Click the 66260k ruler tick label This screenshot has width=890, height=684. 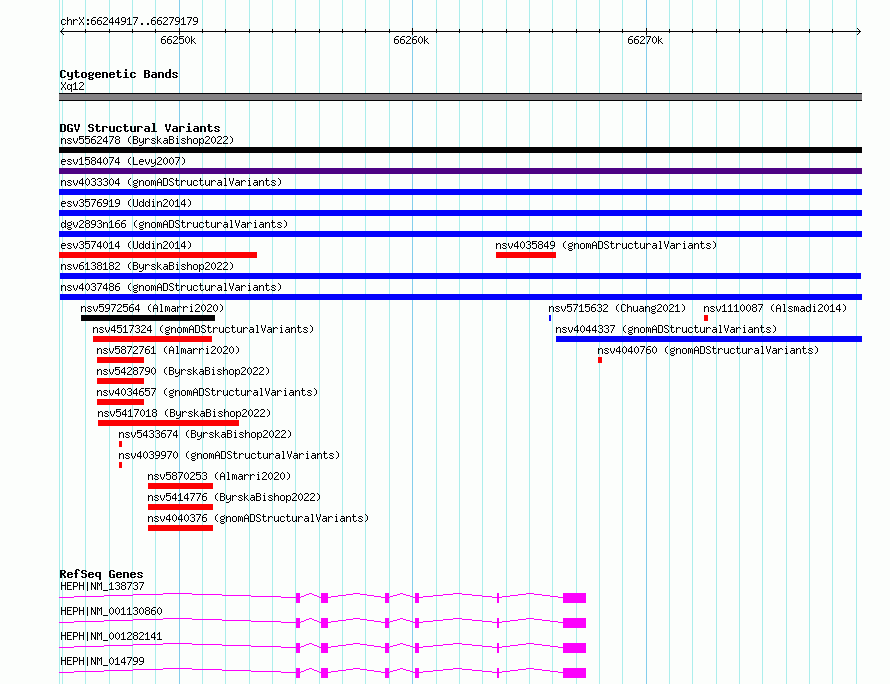click(411, 40)
